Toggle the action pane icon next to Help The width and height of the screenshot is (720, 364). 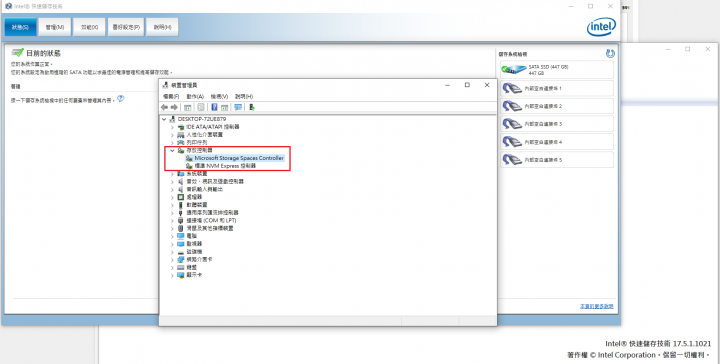pos(224,107)
